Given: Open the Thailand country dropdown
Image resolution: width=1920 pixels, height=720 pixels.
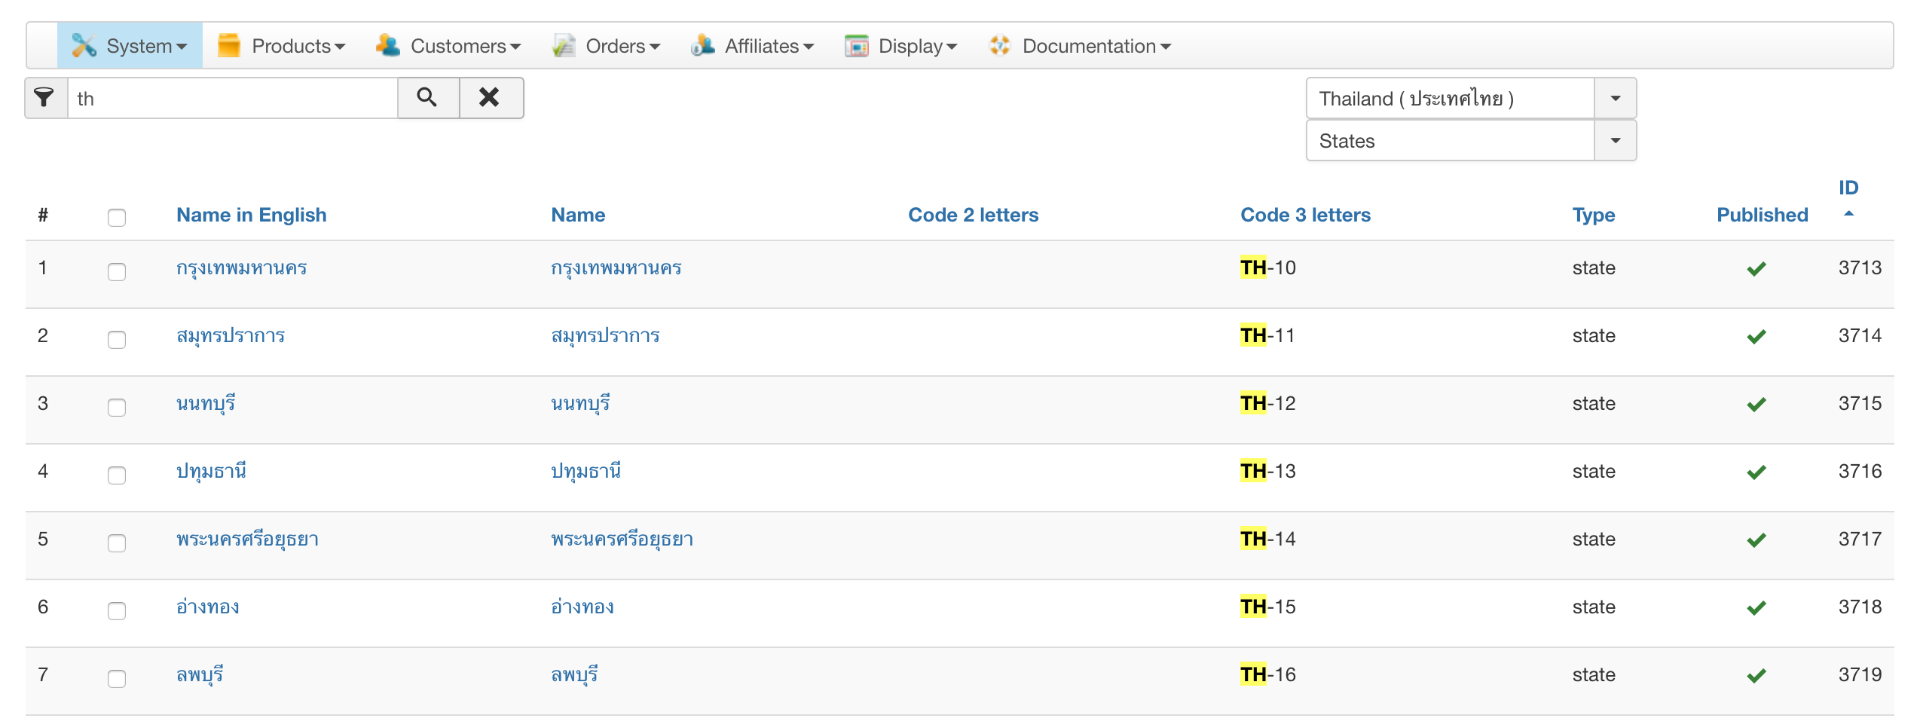Looking at the screenshot, I should pos(1470,98).
